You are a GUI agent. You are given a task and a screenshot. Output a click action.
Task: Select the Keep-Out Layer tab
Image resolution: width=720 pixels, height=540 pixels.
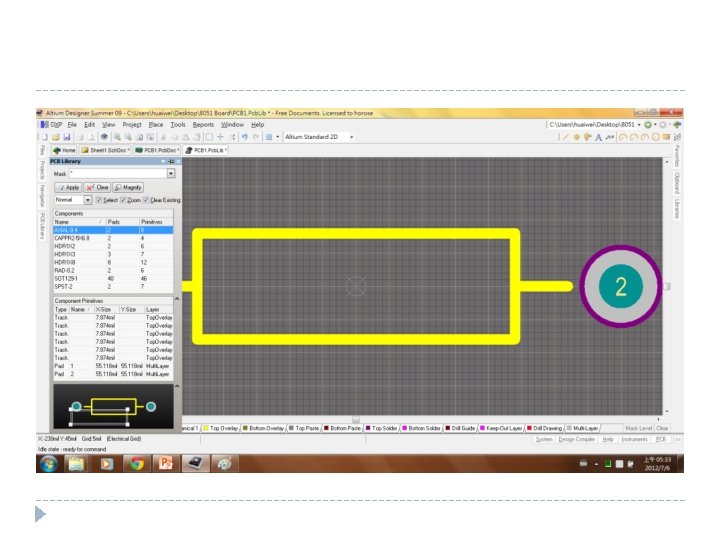(x=501, y=428)
